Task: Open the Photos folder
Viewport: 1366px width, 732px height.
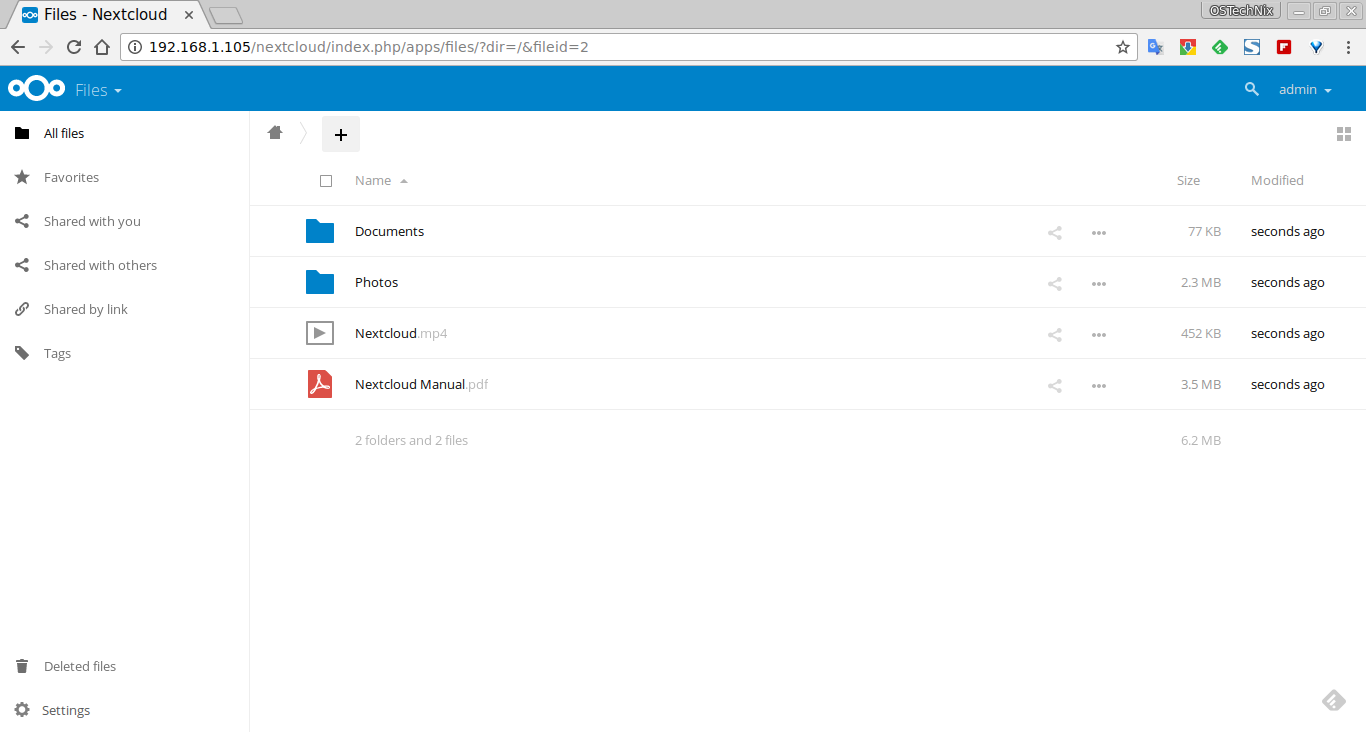Action: 376,282
